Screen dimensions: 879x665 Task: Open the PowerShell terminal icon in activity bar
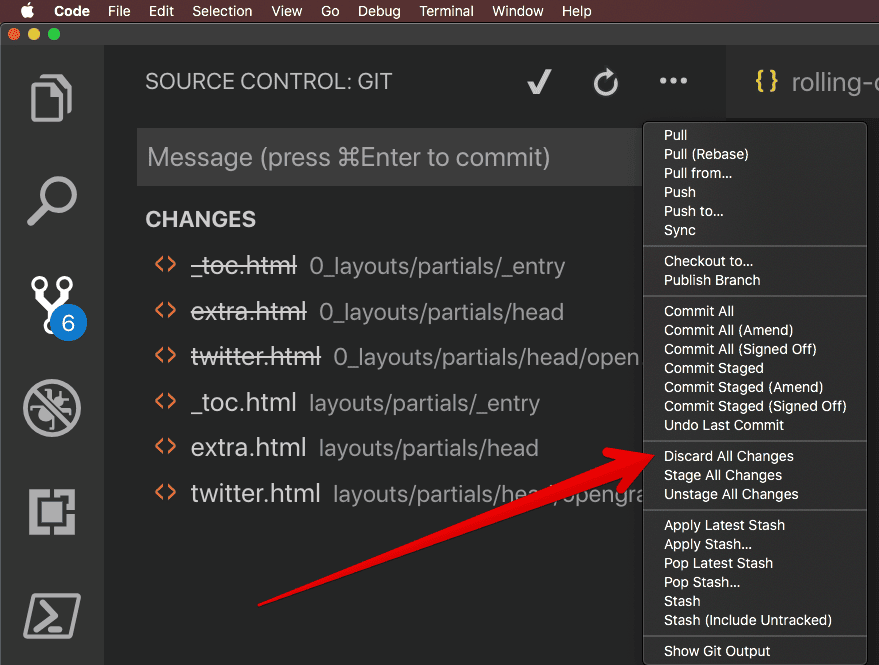click(x=52, y=616)
